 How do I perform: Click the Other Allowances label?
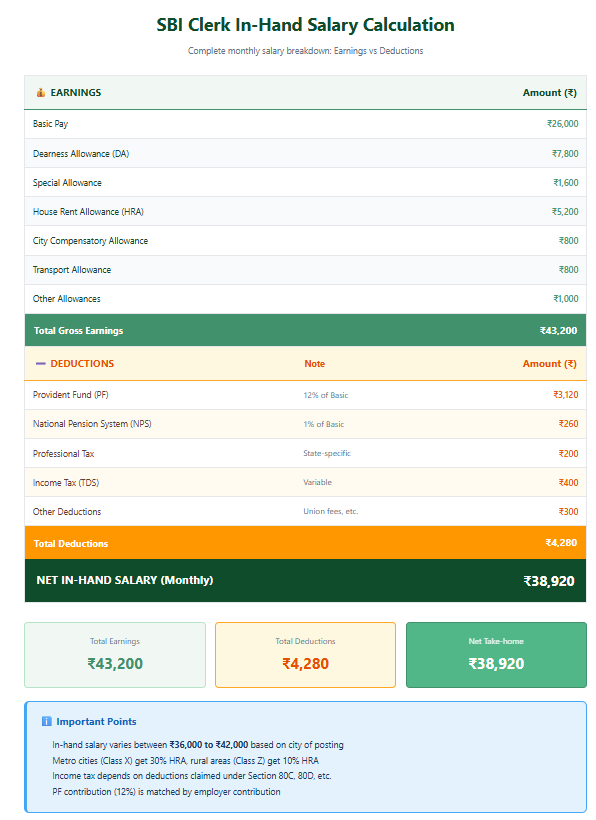point(66,299)
